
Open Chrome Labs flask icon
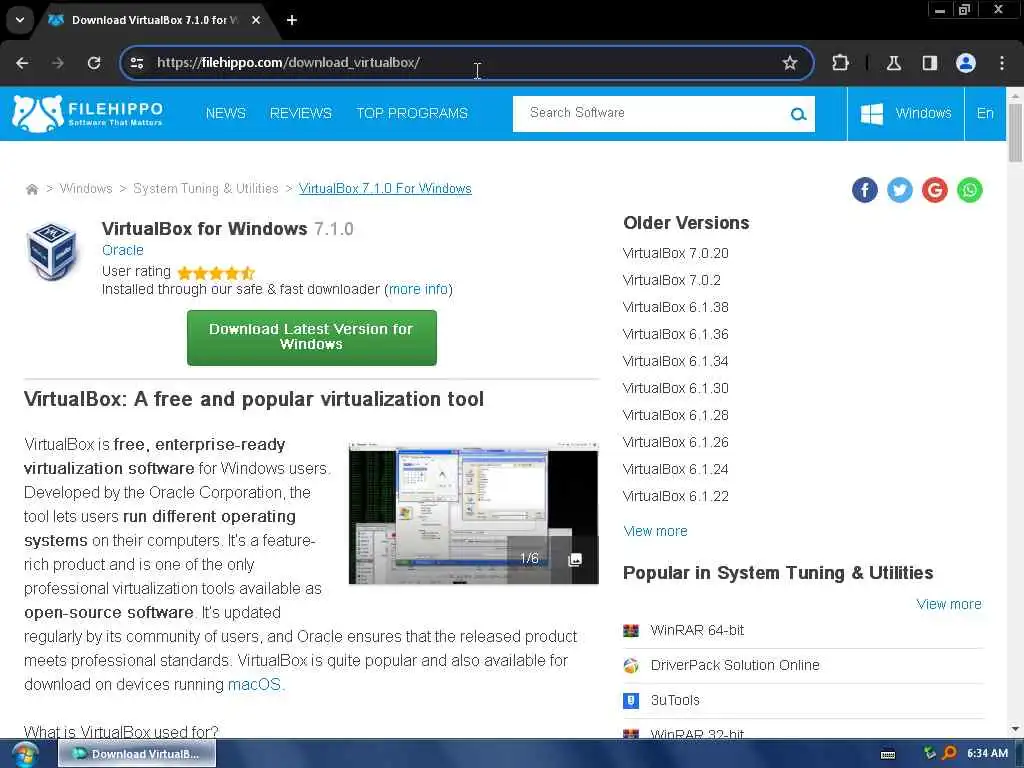(894, 63)
